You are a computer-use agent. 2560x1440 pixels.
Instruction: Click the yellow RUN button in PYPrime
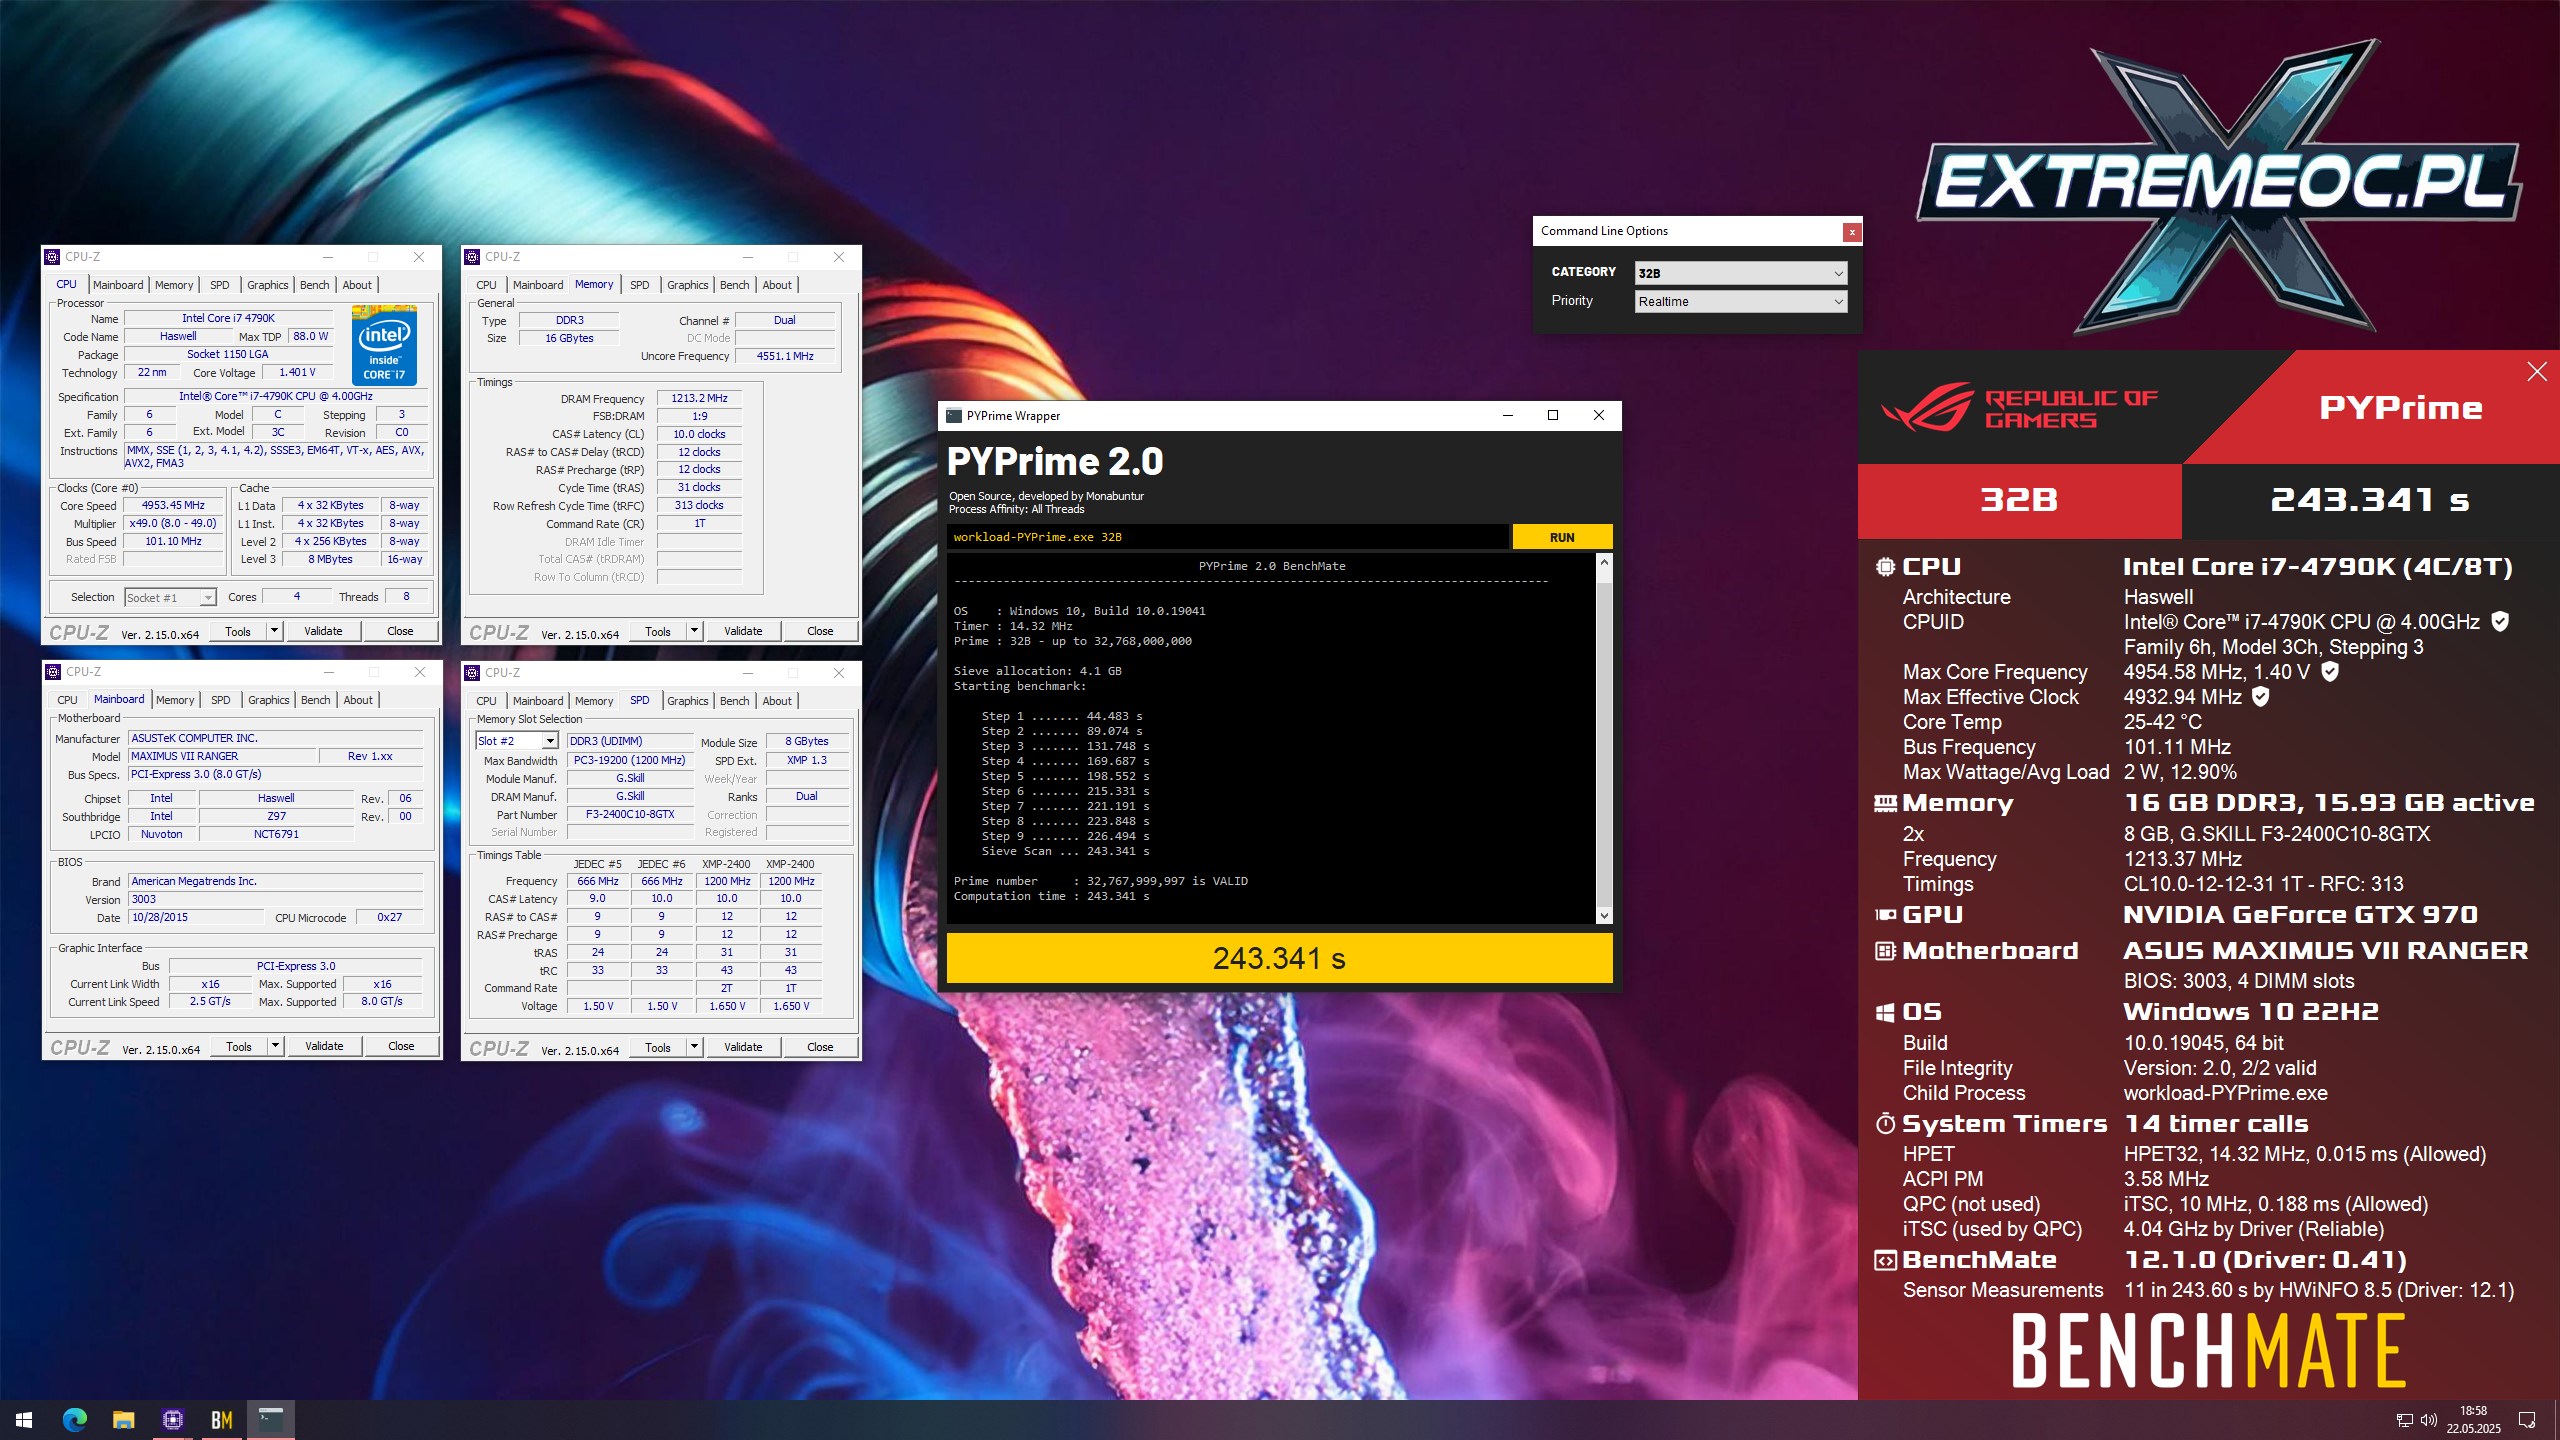click(1562, 537)
